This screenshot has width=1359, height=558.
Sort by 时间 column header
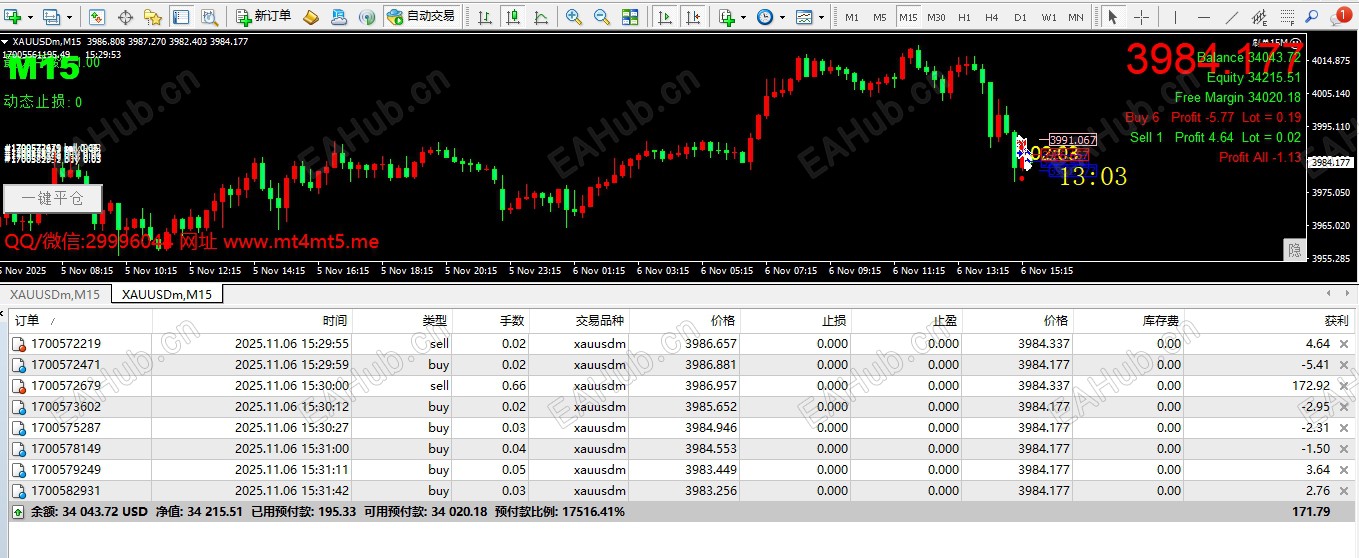click(x=252, y=321)
